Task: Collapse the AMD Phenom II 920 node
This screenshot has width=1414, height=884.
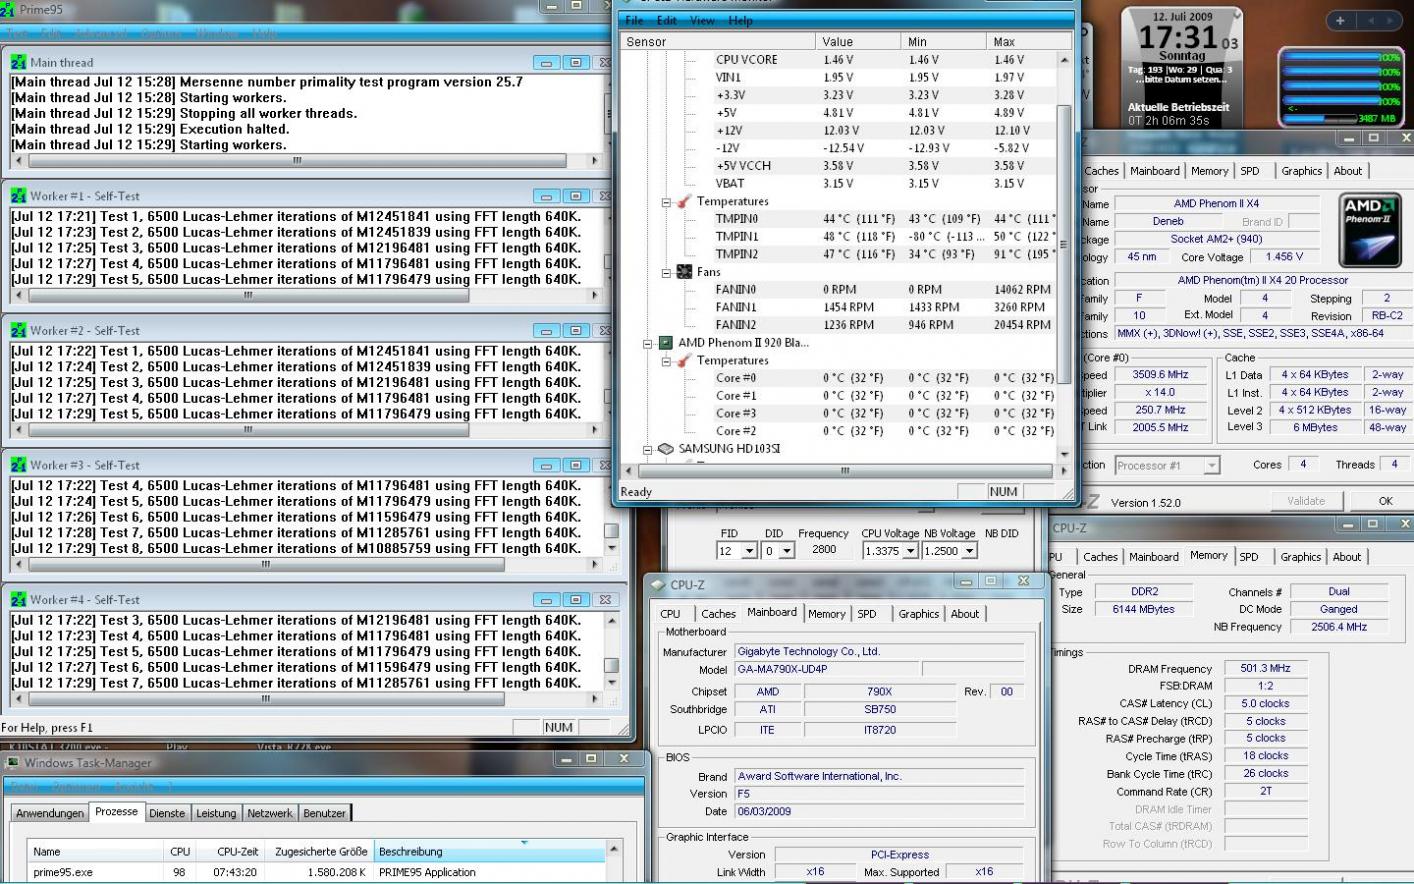Action: coord(648,343)
